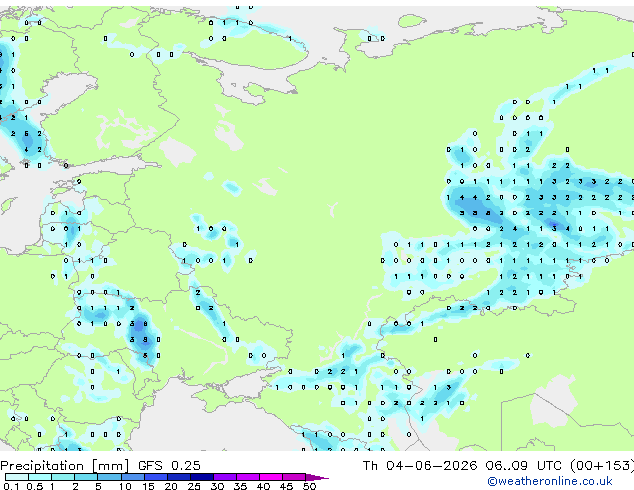Image resolution: width=634 pixels, height=490 pixels.
Task: Click the '35' legend scale label
Action: click(x=240, y=486)
